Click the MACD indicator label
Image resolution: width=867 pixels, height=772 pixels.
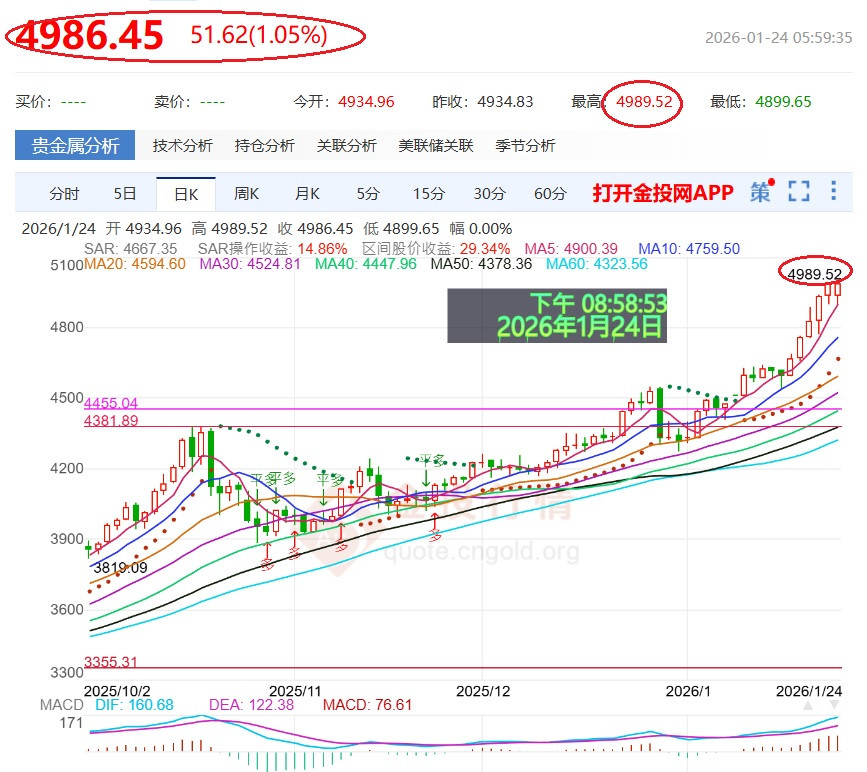(60, 704)
